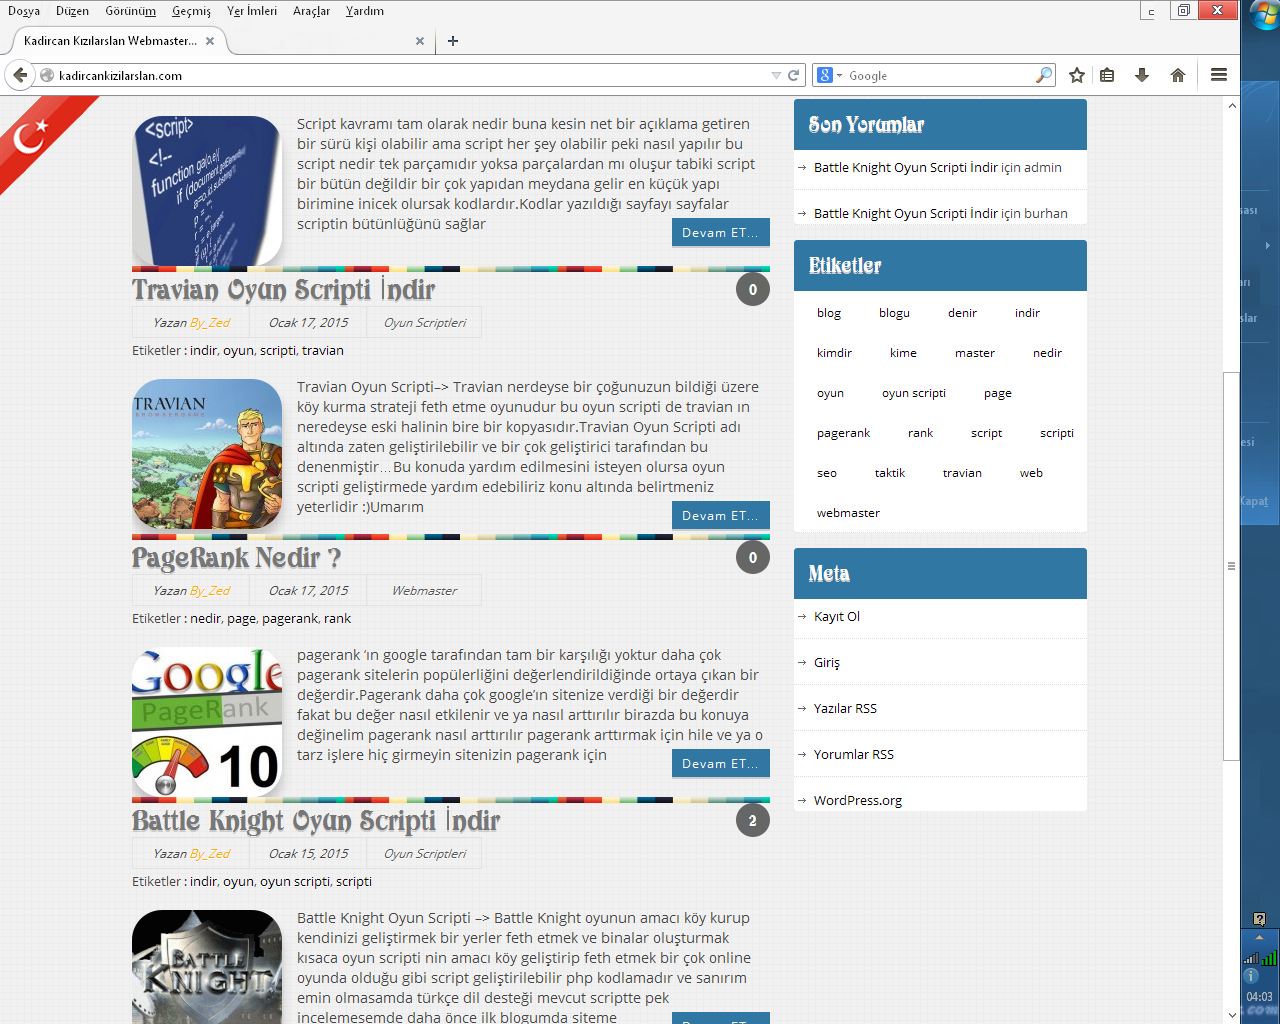The height and width of the screenshot is (1024, 1280).
Task: Open the Google PageRank thumbnail image
Action: click(x=207, y=722)
